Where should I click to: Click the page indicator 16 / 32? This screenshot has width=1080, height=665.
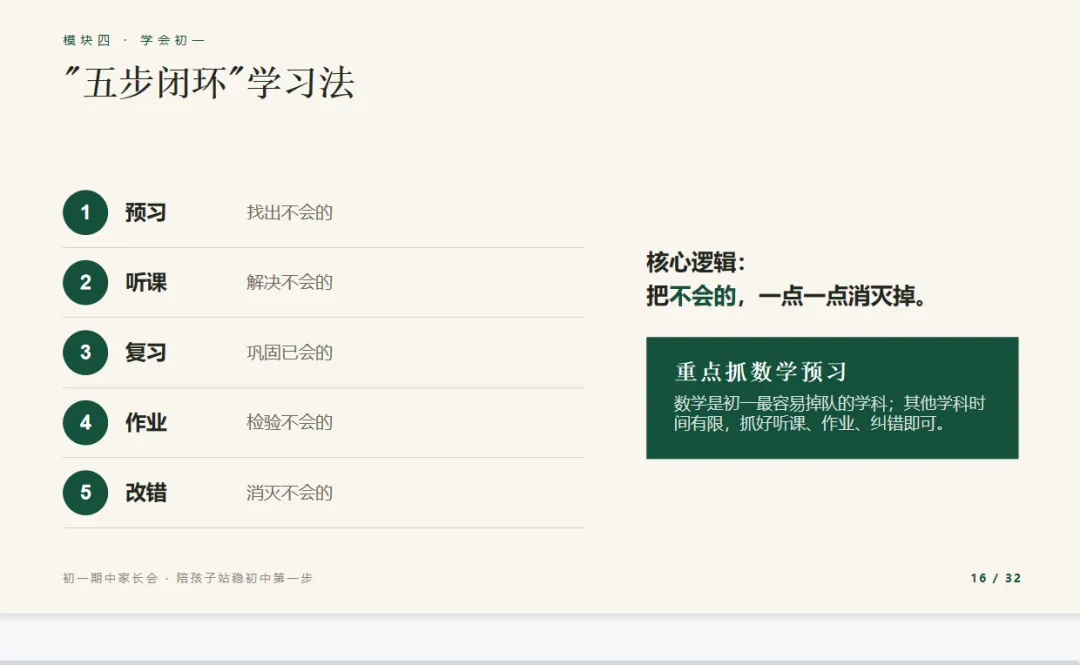[996, 578]
